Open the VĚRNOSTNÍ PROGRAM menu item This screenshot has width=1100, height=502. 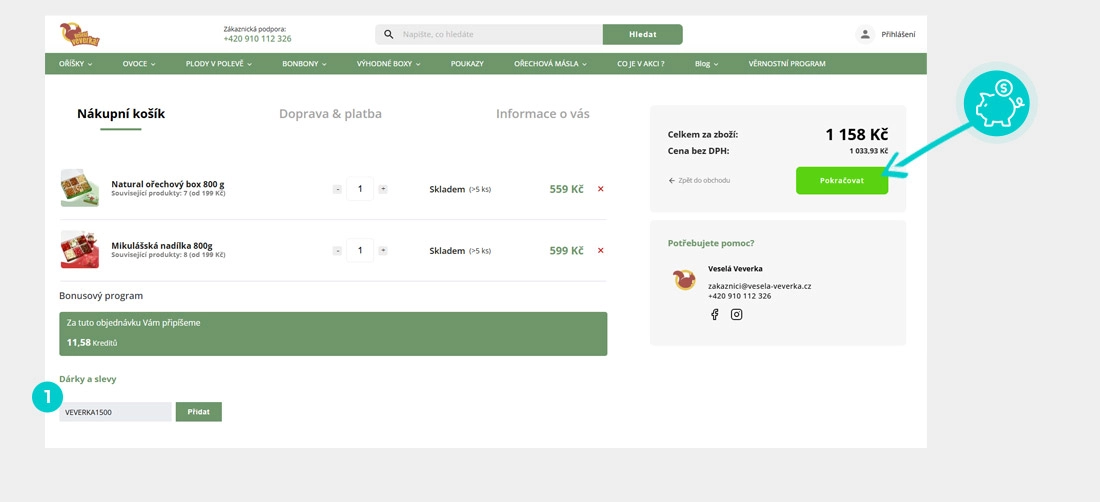pos(786,64)
